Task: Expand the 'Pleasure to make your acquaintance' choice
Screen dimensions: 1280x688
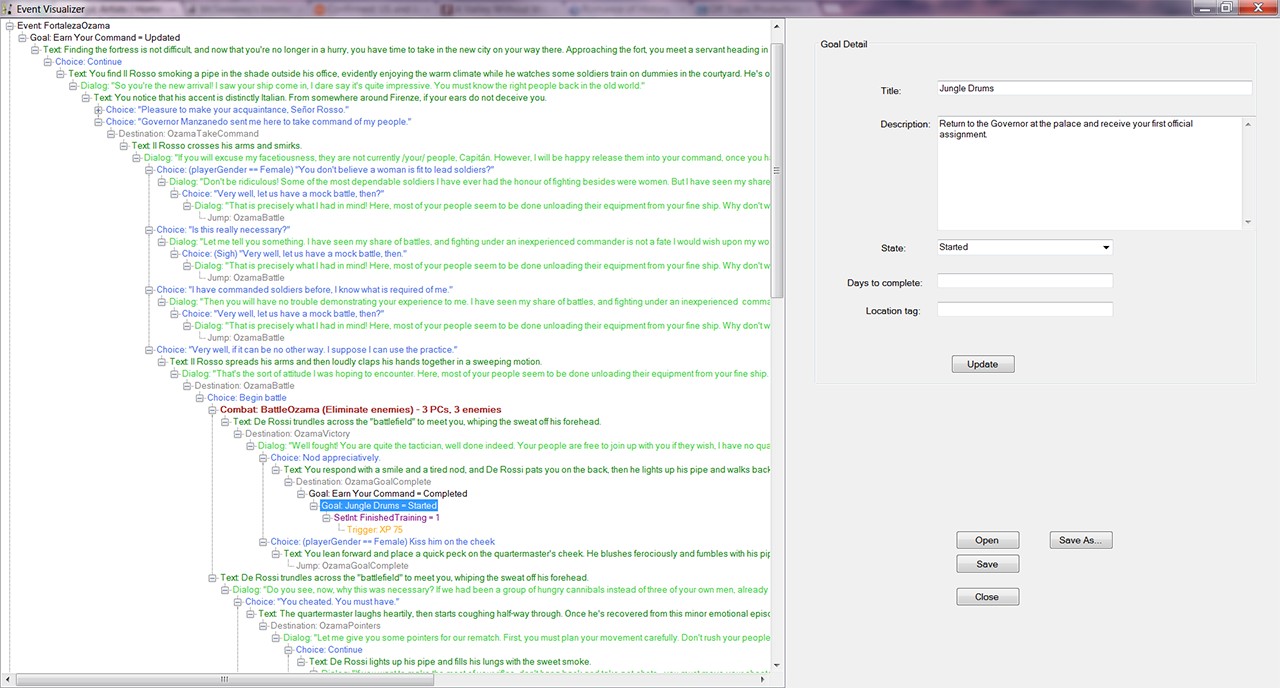Action: pos(98,110)
